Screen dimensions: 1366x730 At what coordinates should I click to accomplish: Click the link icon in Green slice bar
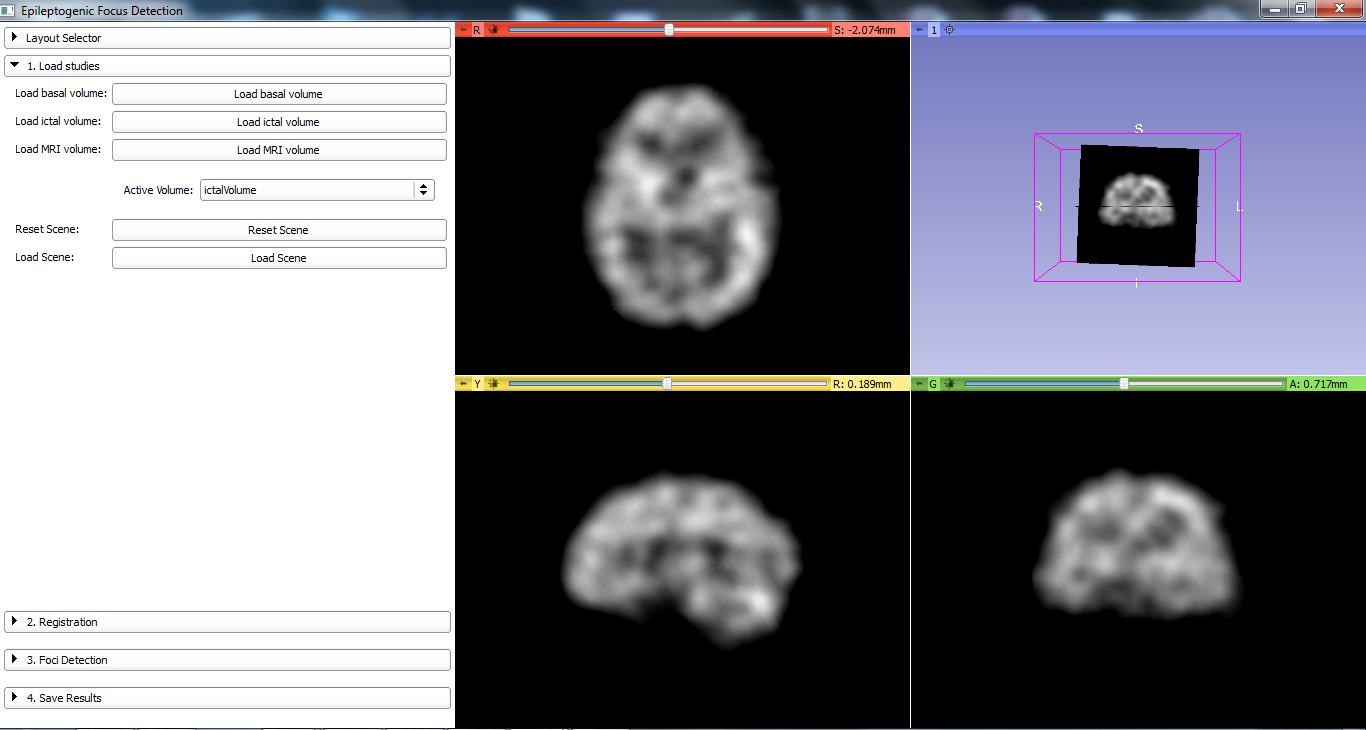pos(949,384)
